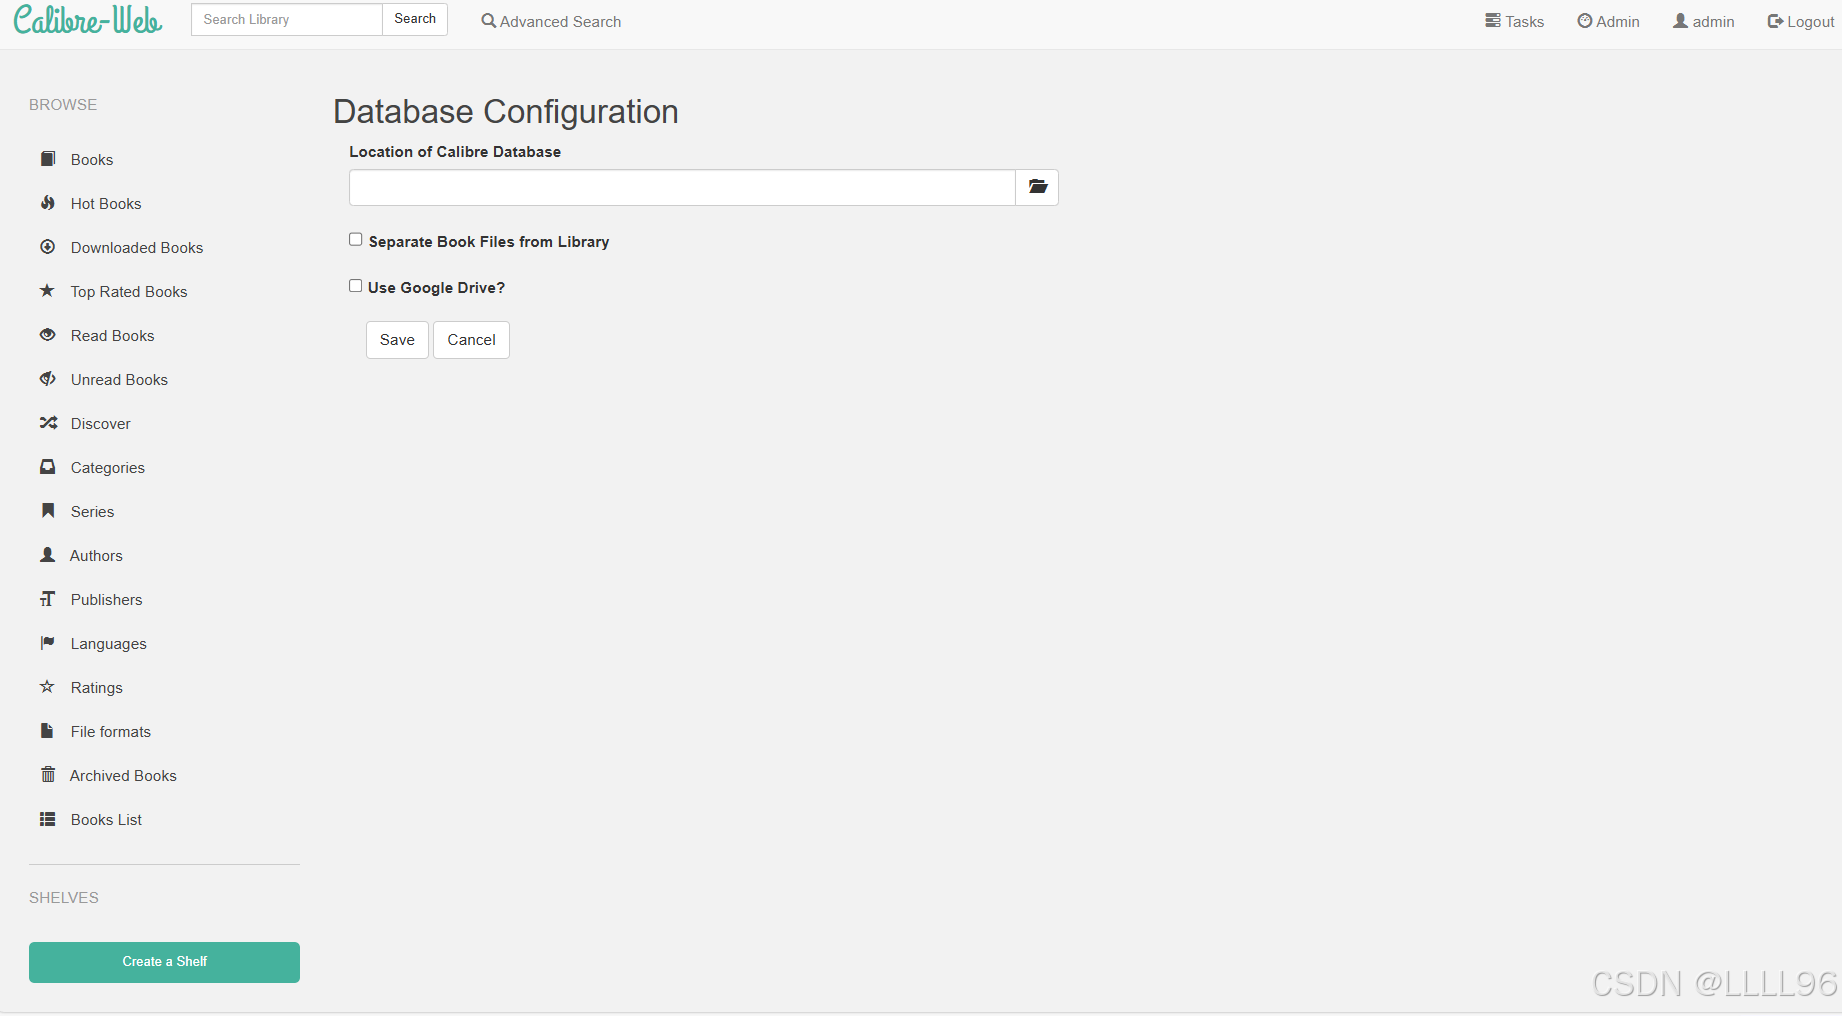The width and height of the screenshot is (1842, 1016).
Task: Click the Create a Shelf button
Action: coord(164,962)
